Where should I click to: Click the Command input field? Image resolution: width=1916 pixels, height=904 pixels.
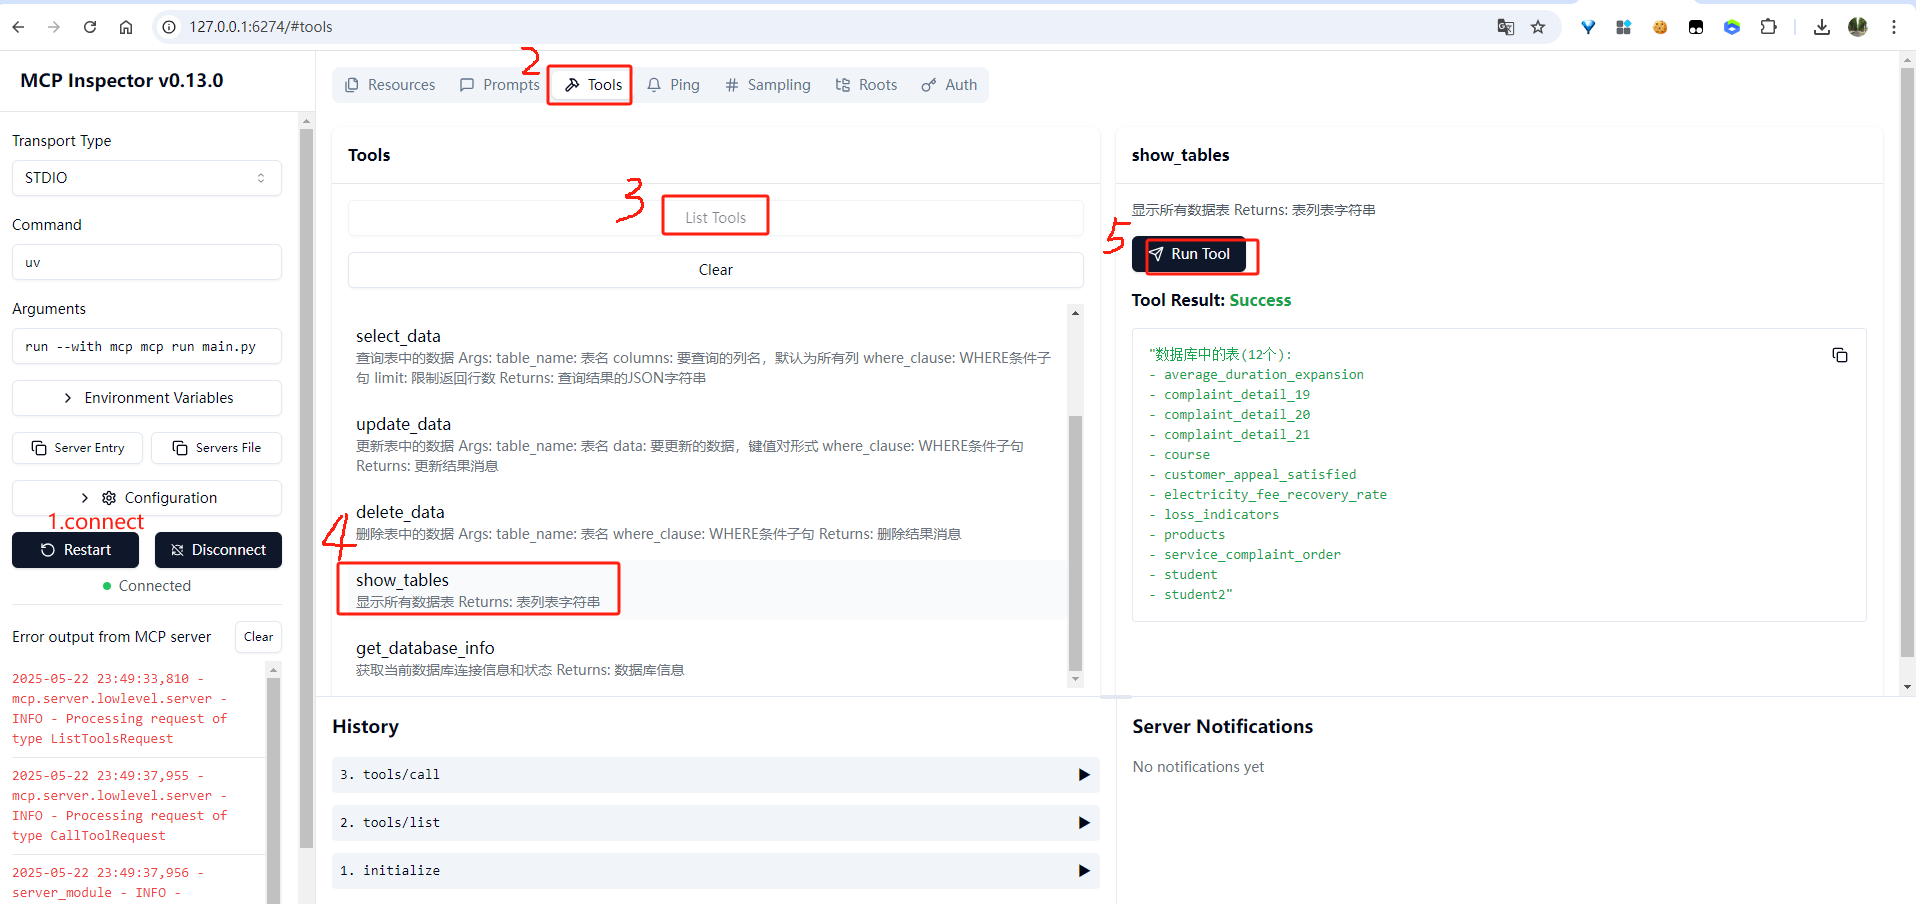(x=147, y=262)
